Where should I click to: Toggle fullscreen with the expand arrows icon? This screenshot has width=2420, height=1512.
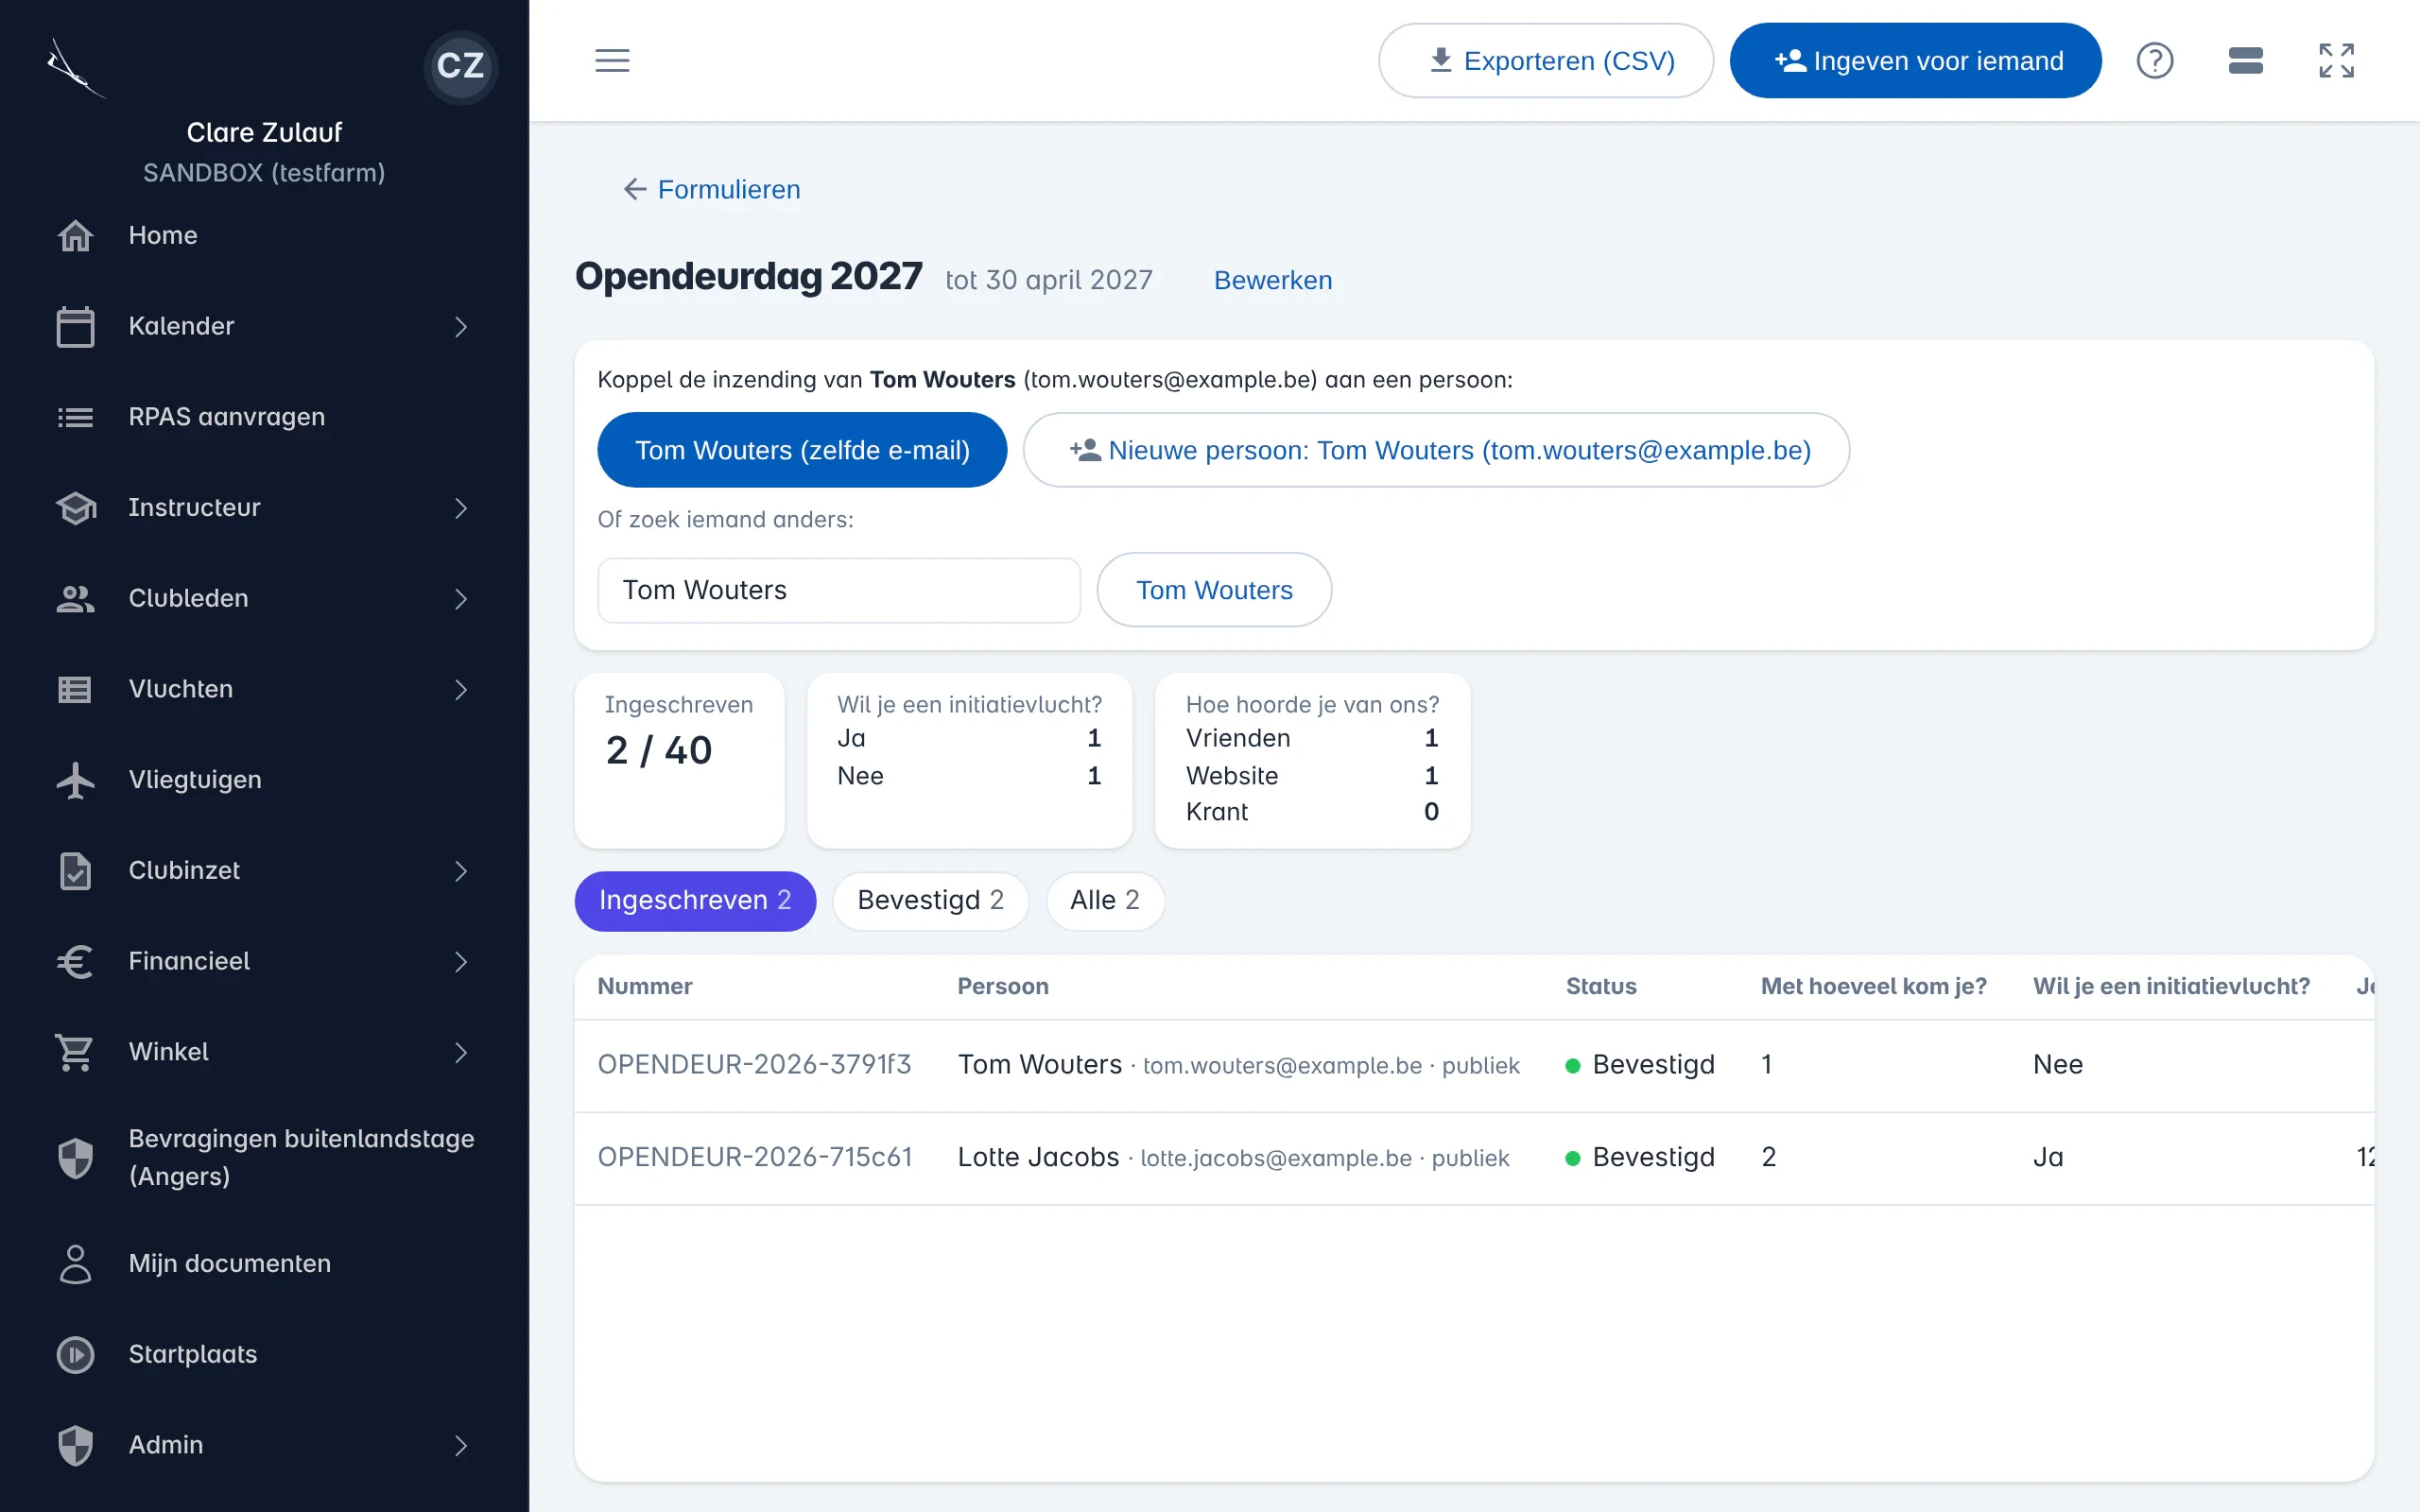2336,60
